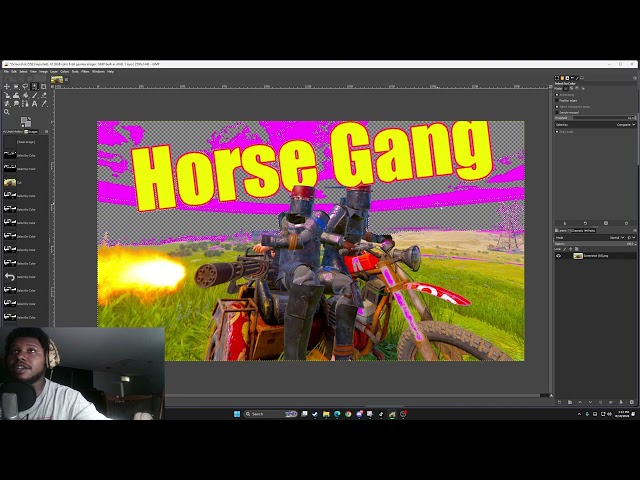Open the Tool Options tab configuration menu
Image resolution: width=640 pixels, height=480 pixels.
(x=635, y=78)
